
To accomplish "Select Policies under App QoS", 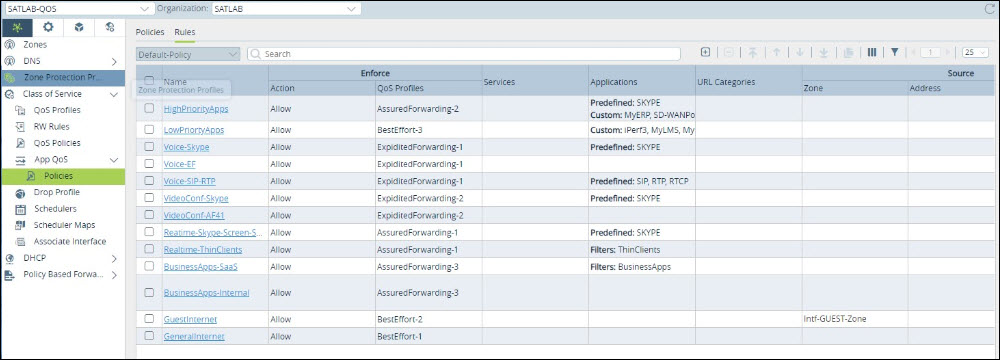I will point(62,176).
